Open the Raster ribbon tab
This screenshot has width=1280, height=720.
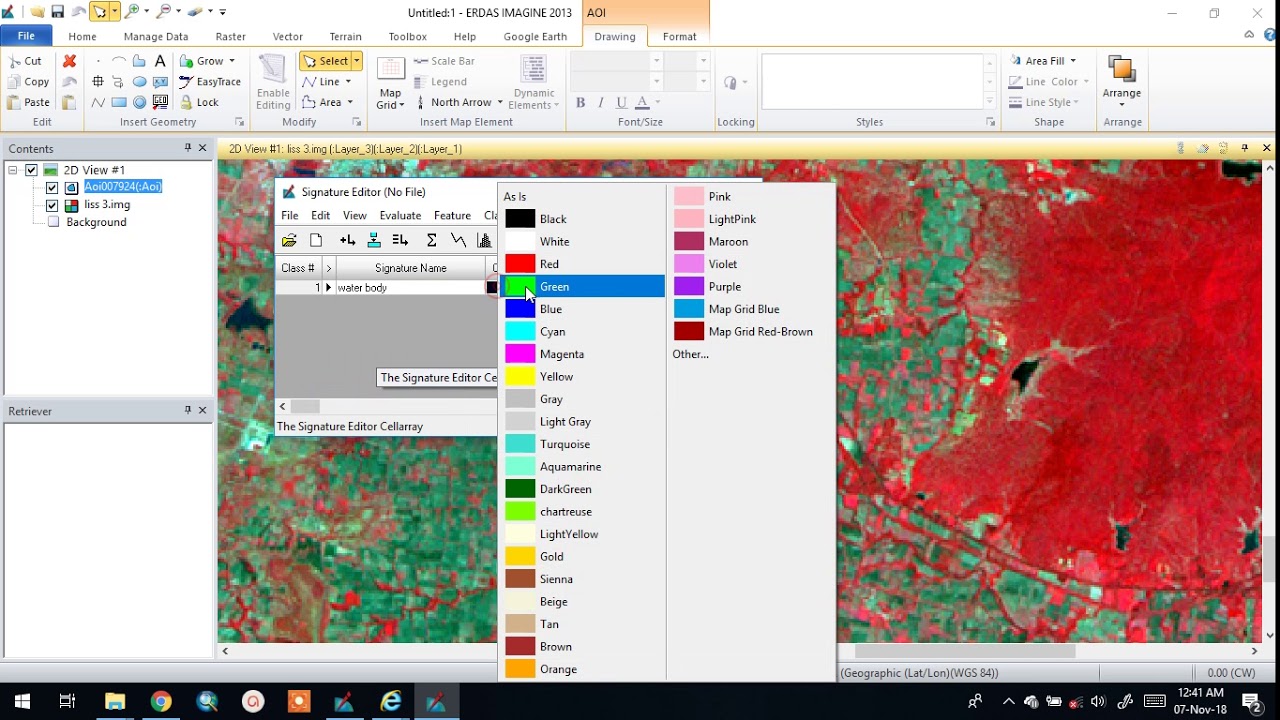(230, 36)
